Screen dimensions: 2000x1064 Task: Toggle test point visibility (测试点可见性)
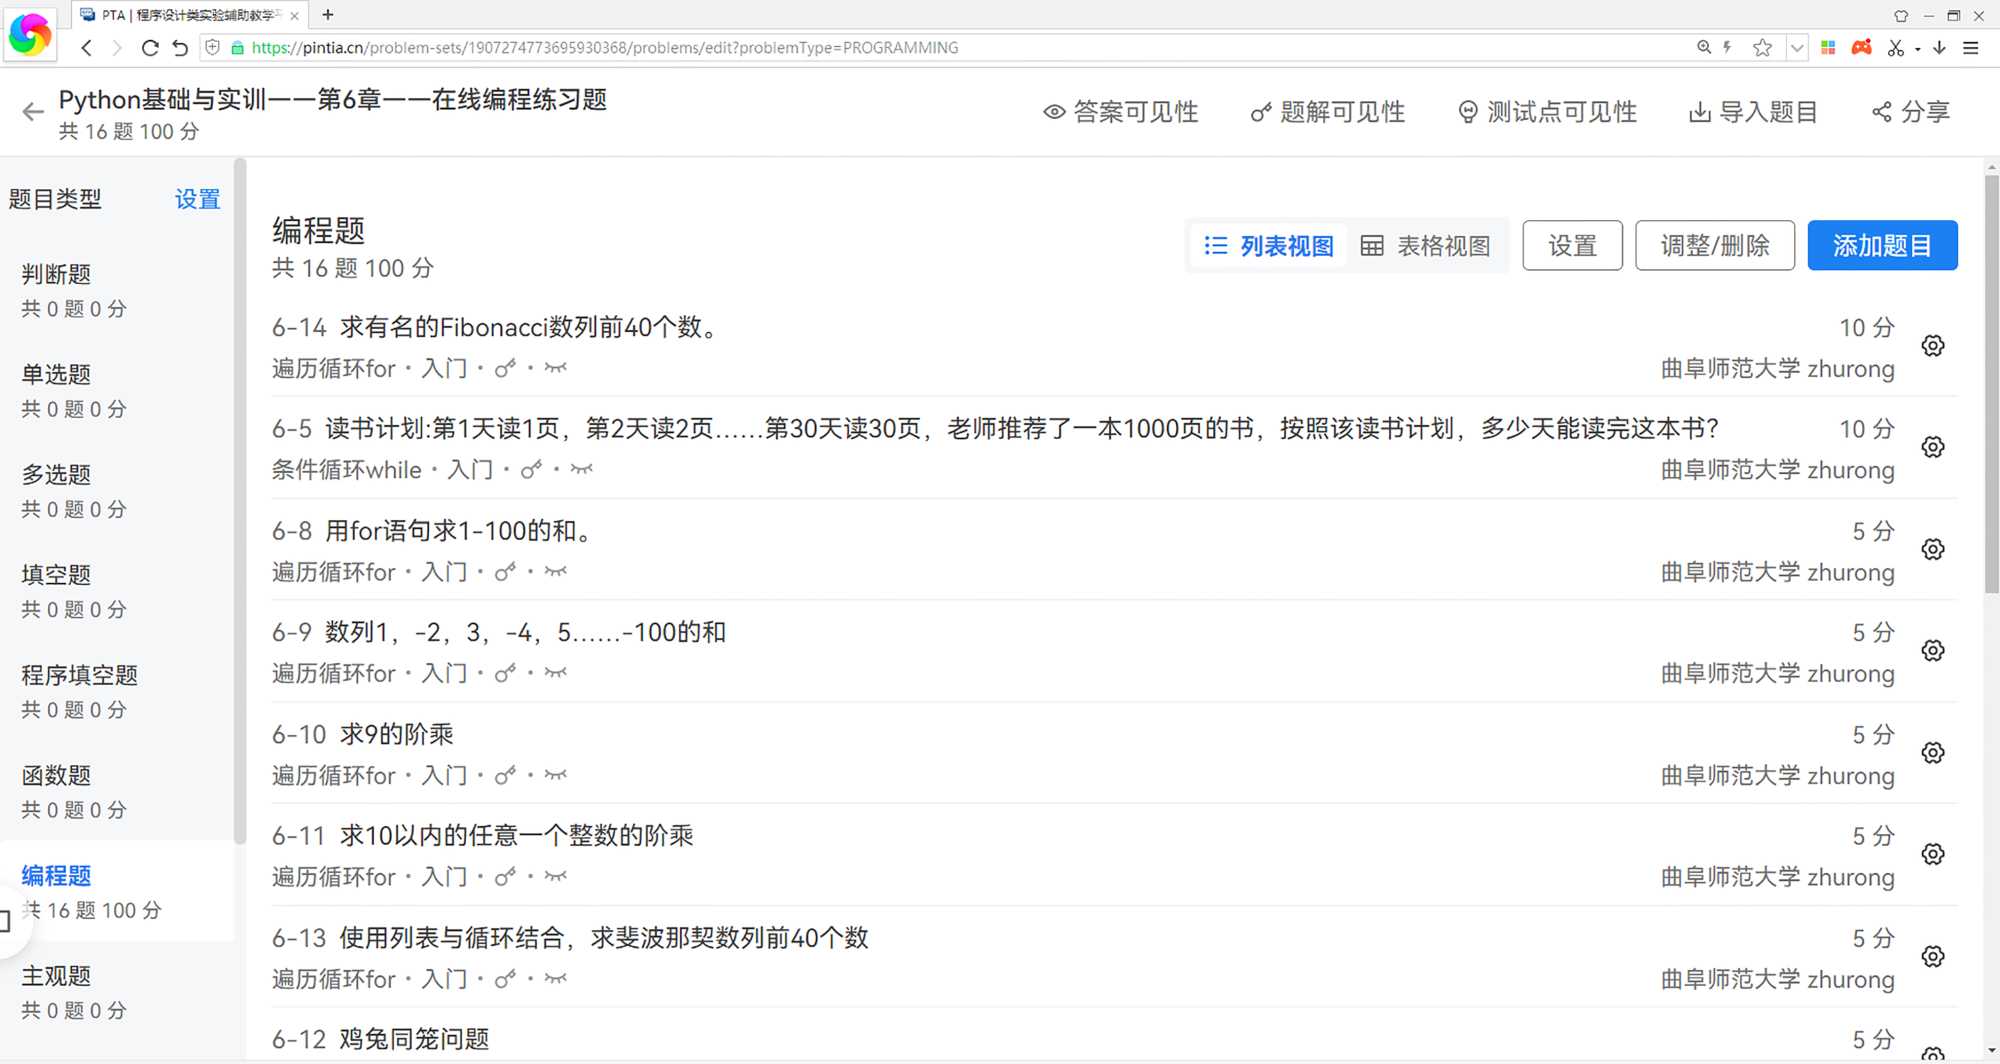click(x=1547, y=112)
